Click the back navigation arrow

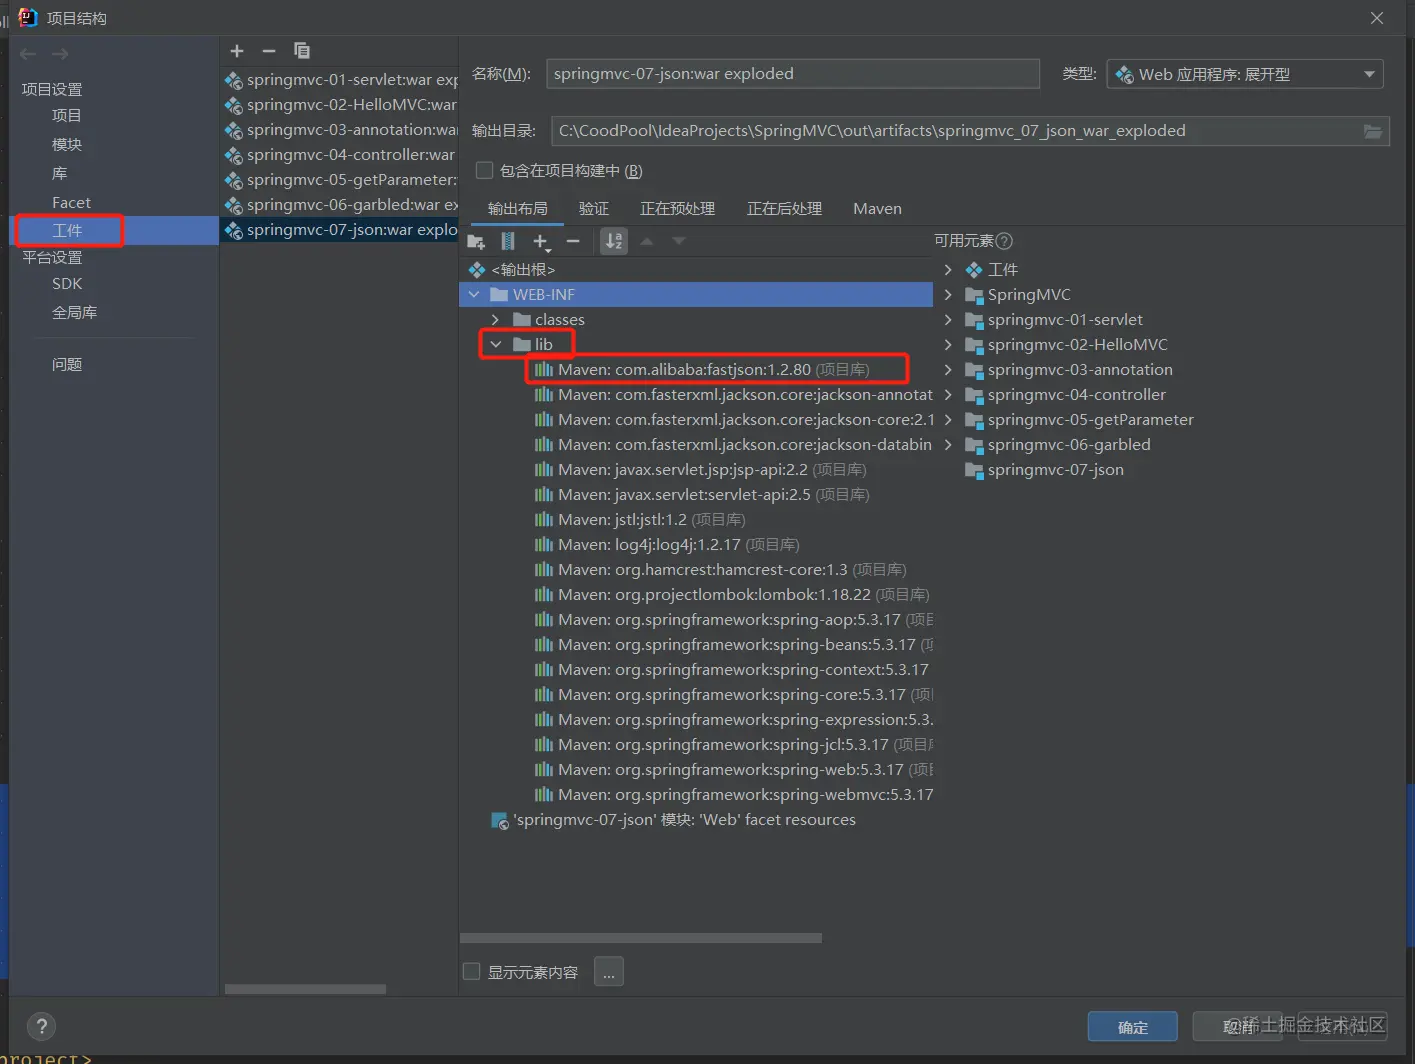pos(28,54)
